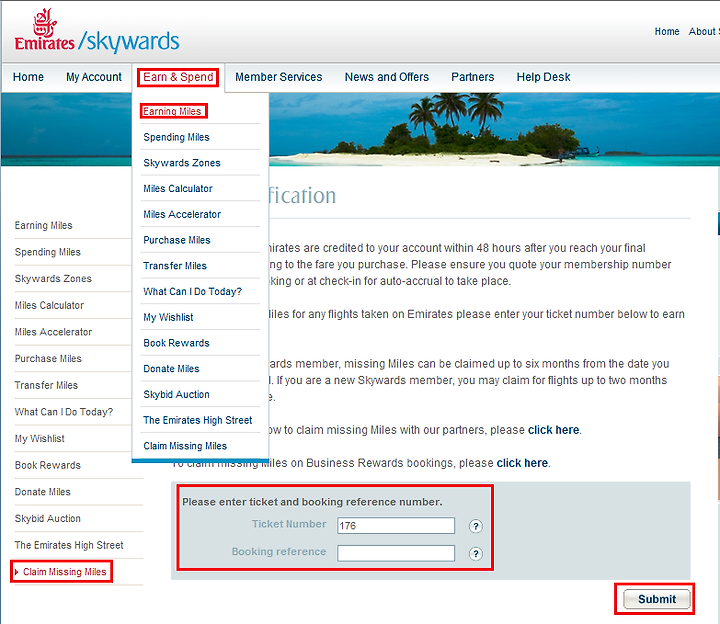Viewport: 720px width, 624px height.
Task: Open Skybid Auction from the dropdown menu
Action: (x=176, y=394)
